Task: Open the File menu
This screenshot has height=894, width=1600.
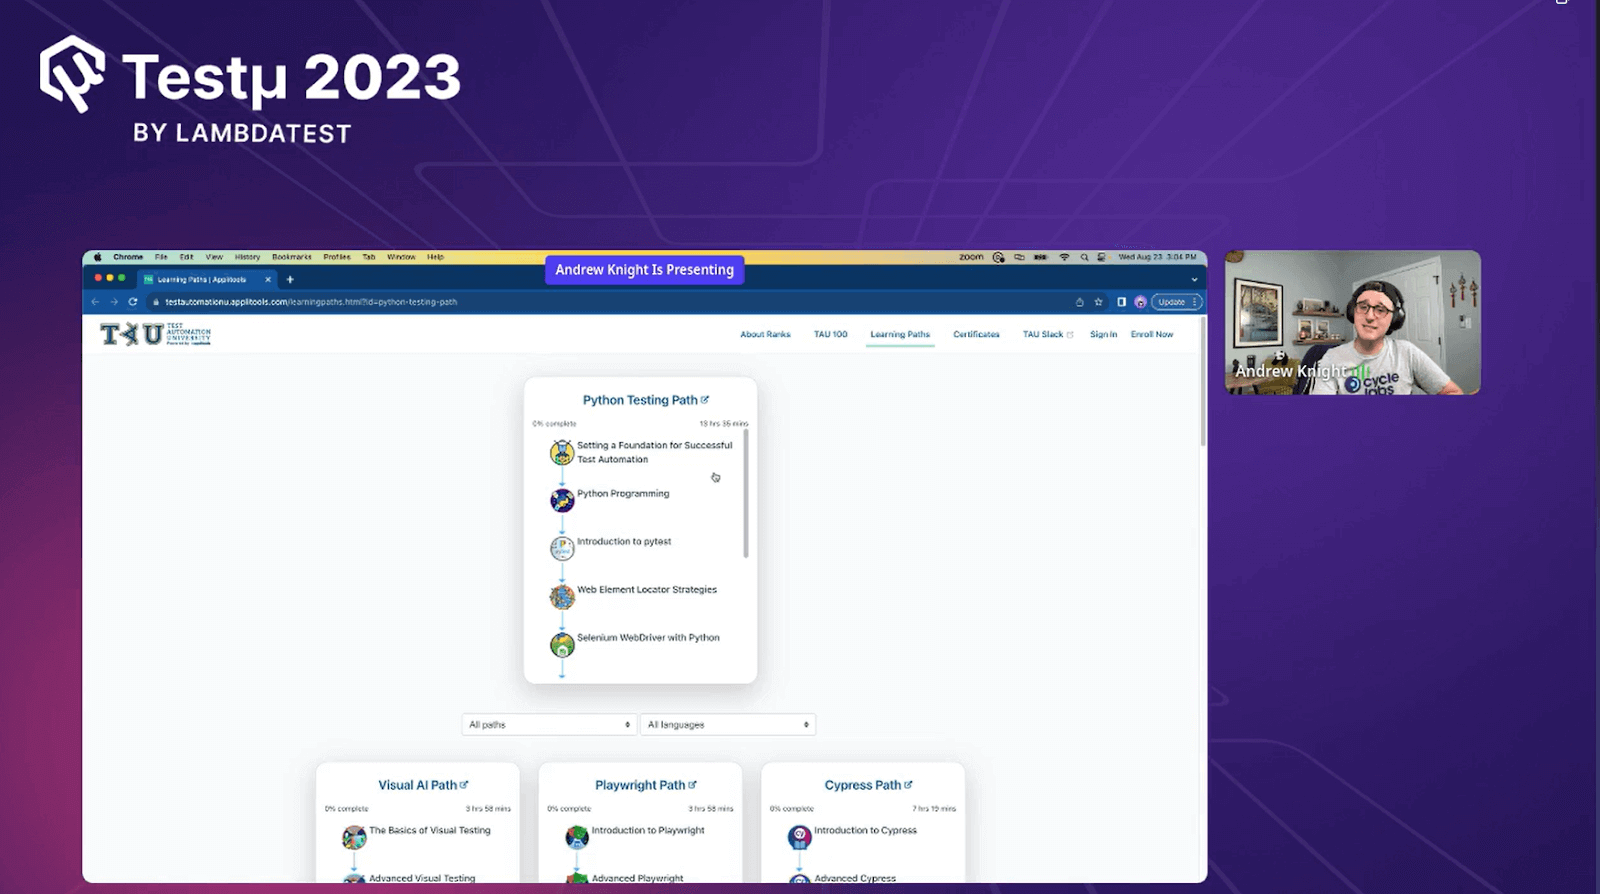Action: coord(161,257)
